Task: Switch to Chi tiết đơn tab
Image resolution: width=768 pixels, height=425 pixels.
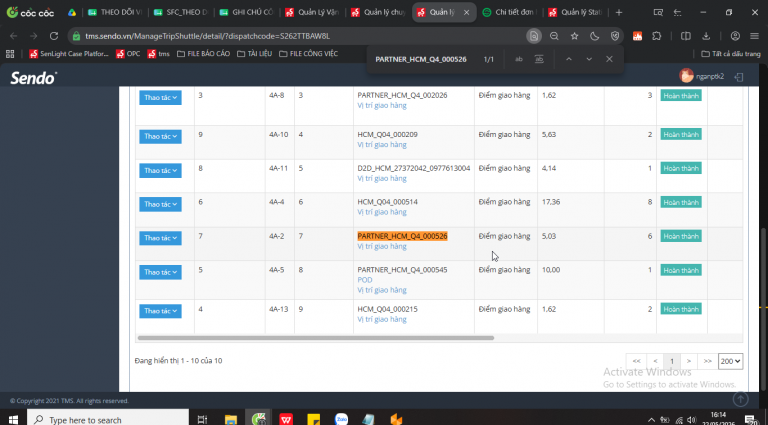Action: 509,13
